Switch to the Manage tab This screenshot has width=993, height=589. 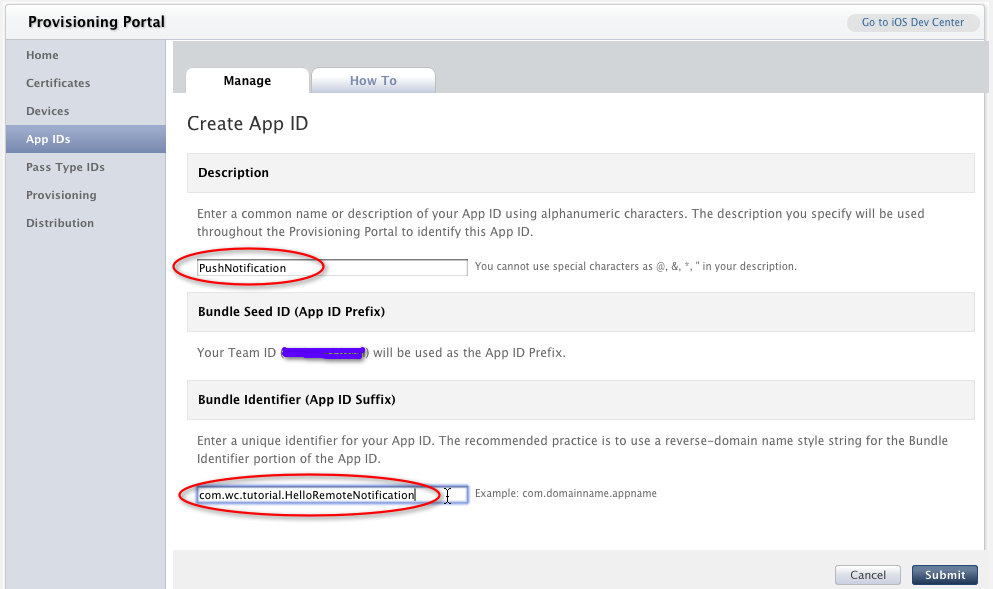tap(247, 81)
